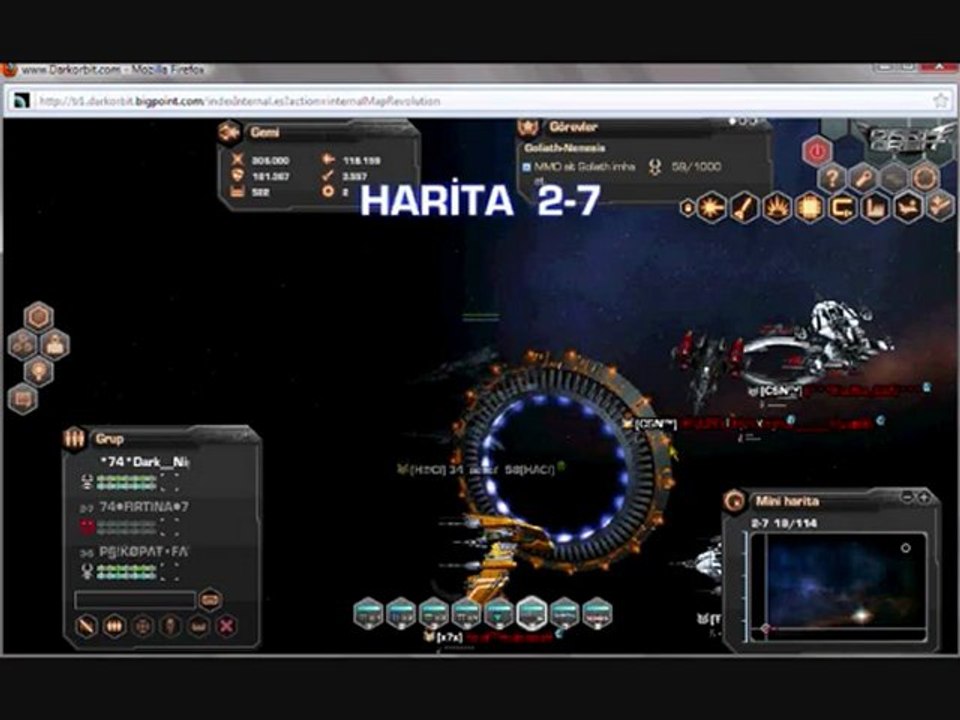
Task: Click the Grup panel name input field
Action: pos(135,600)
